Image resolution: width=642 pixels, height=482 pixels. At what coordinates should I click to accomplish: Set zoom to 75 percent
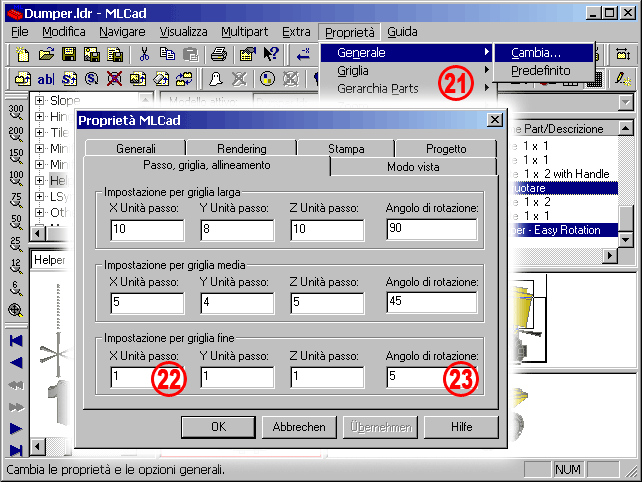pos(16,200)
